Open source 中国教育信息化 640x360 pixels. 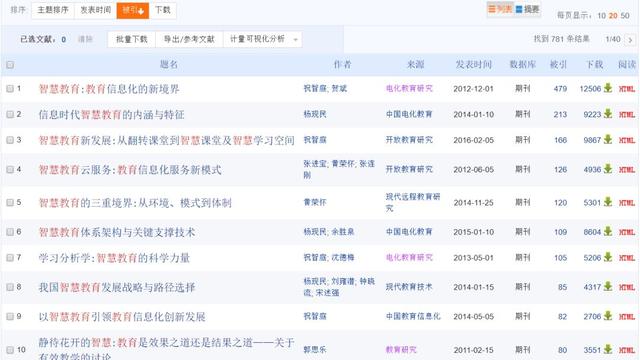tap(413, 316)
